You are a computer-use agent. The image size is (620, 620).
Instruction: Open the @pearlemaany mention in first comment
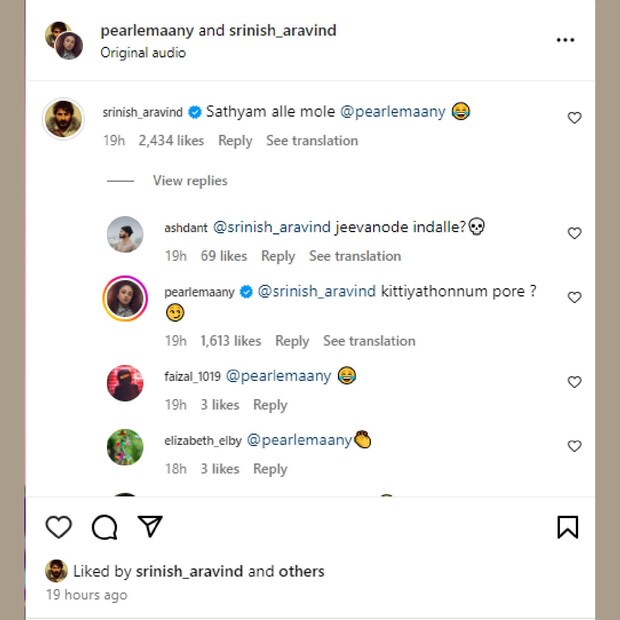click(396, 112)
